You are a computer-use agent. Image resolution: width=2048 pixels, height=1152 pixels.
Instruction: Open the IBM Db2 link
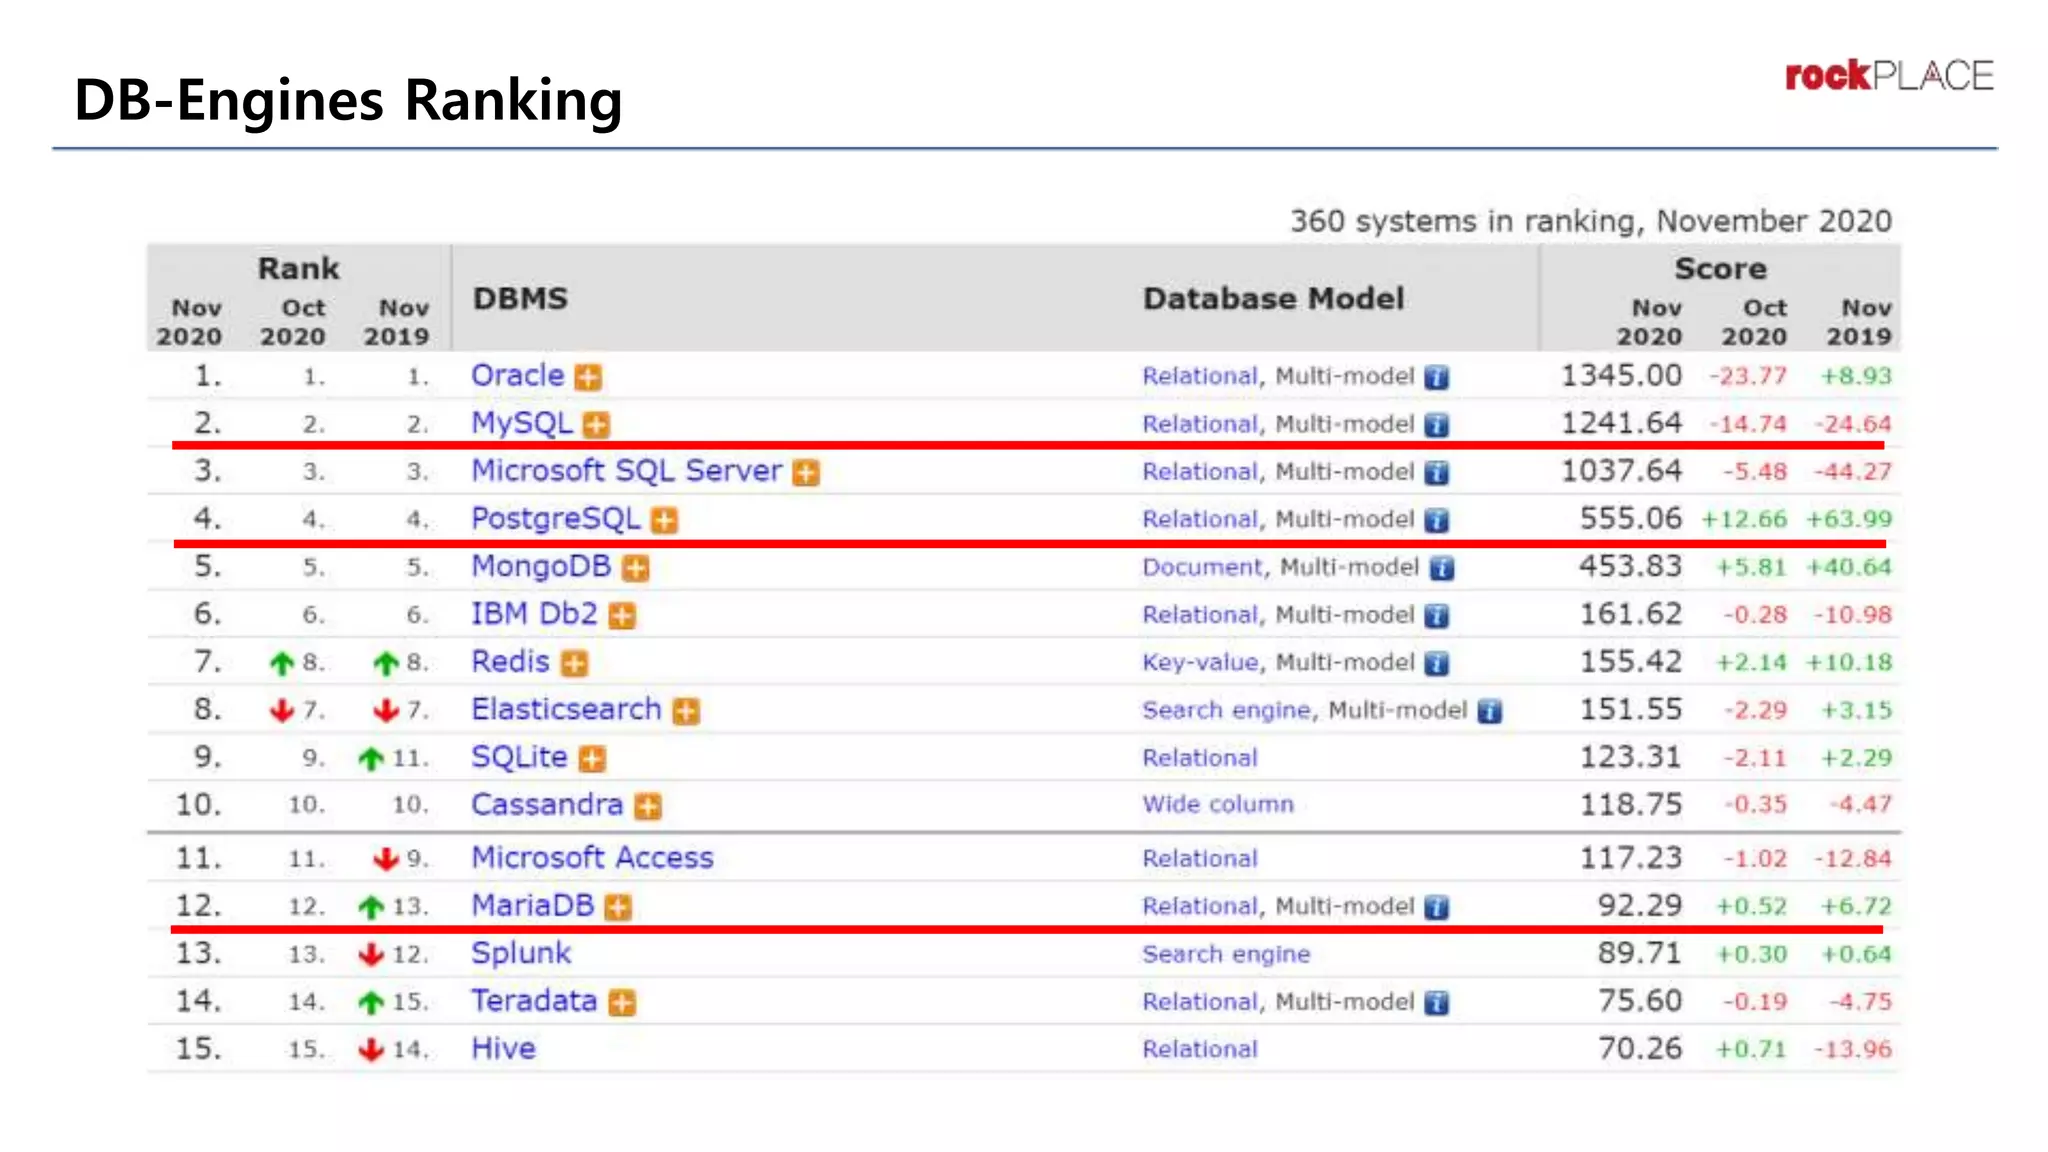click(x=534, y=614)
